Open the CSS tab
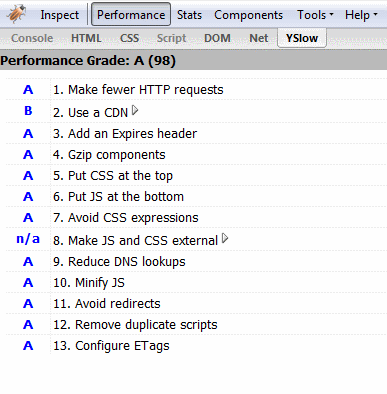 pyautogui.click(x=129, y=38)
